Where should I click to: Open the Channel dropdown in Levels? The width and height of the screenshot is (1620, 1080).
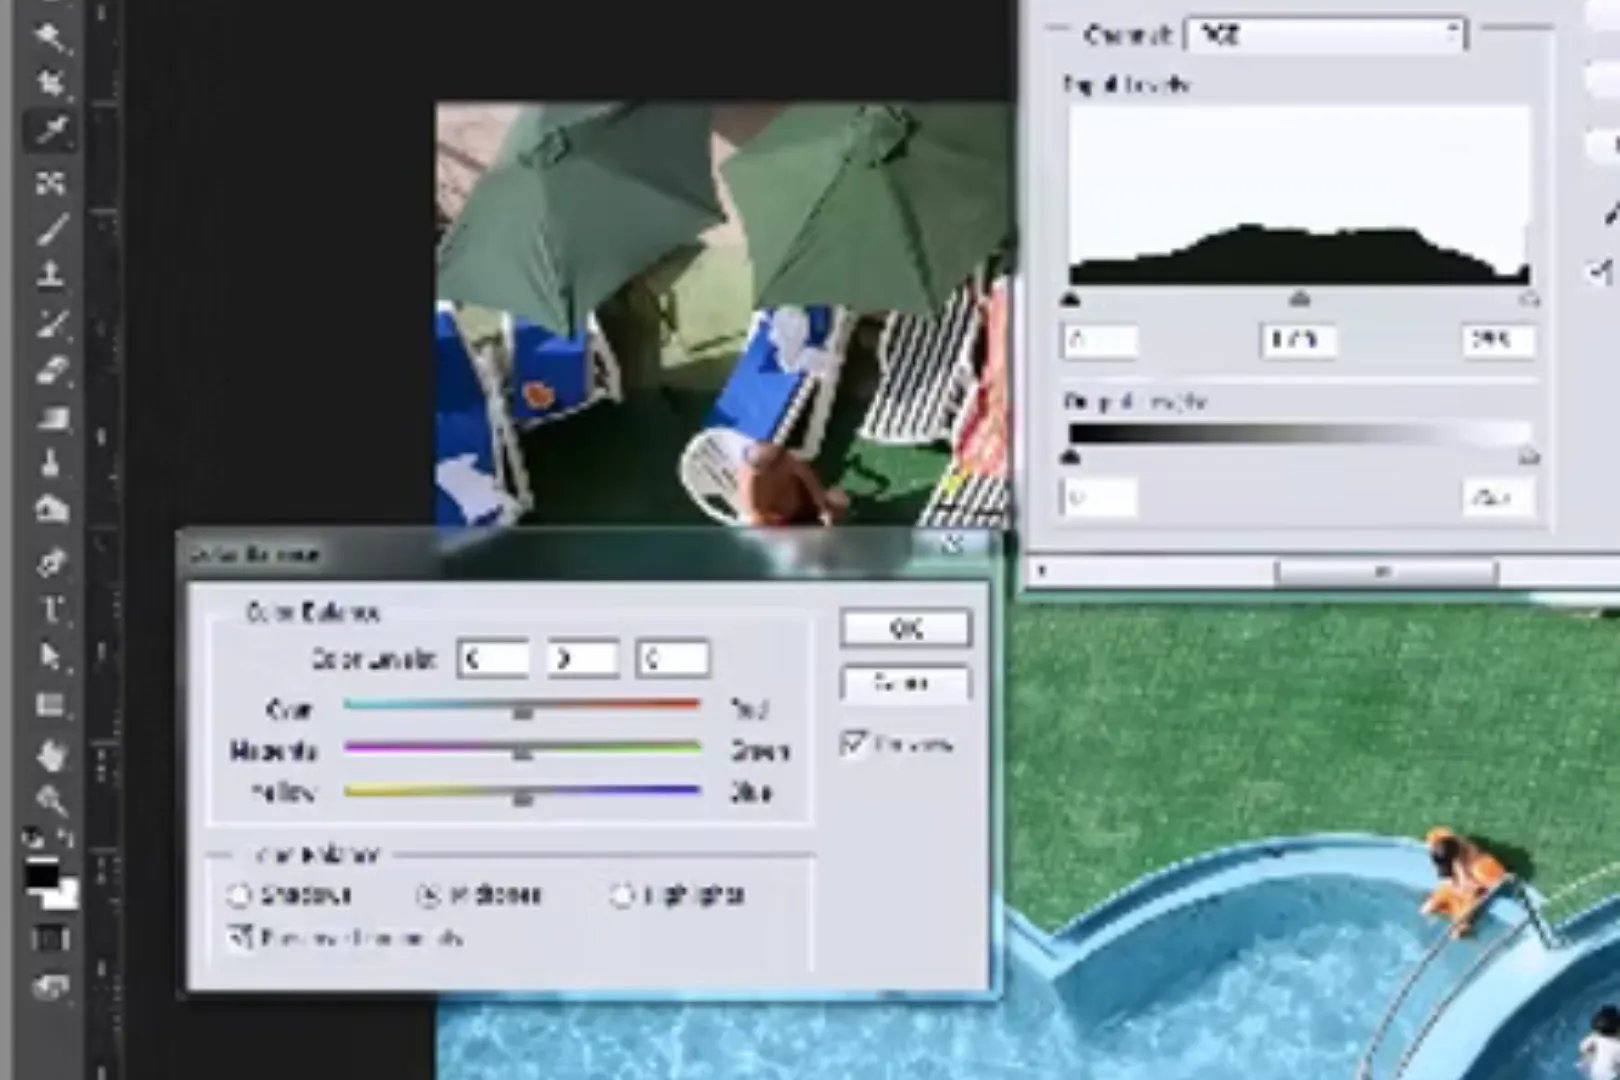(x=1325, y=35)
